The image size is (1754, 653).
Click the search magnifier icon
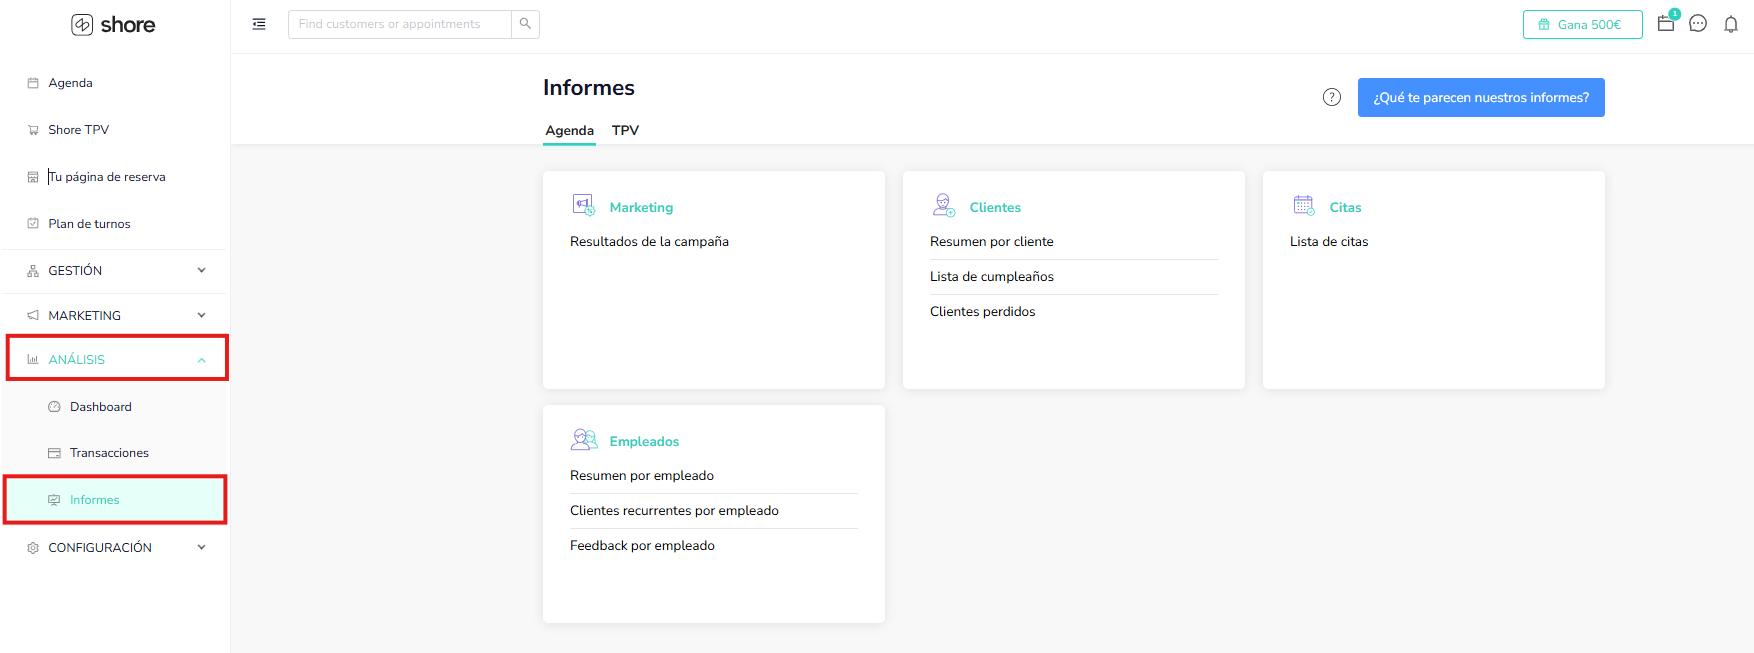coord(525,24)
